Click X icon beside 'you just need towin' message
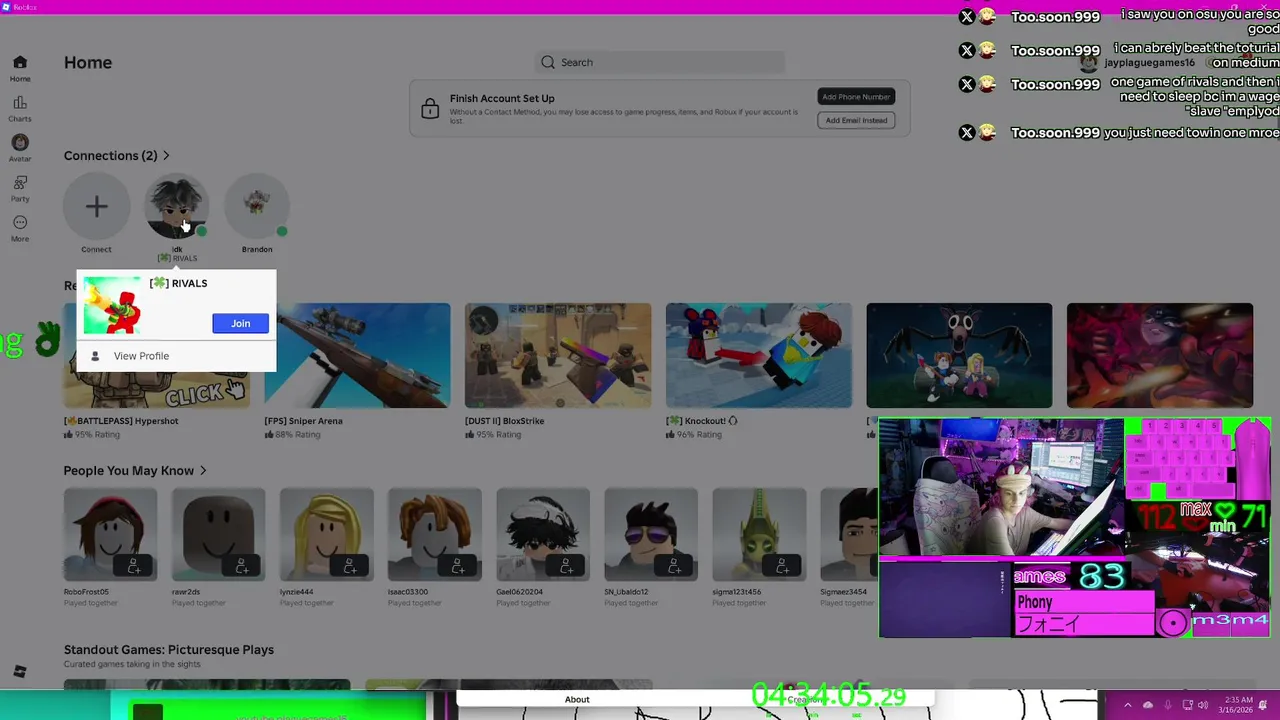Viewport: 1280px width, 720px height. tap(967, 132)
